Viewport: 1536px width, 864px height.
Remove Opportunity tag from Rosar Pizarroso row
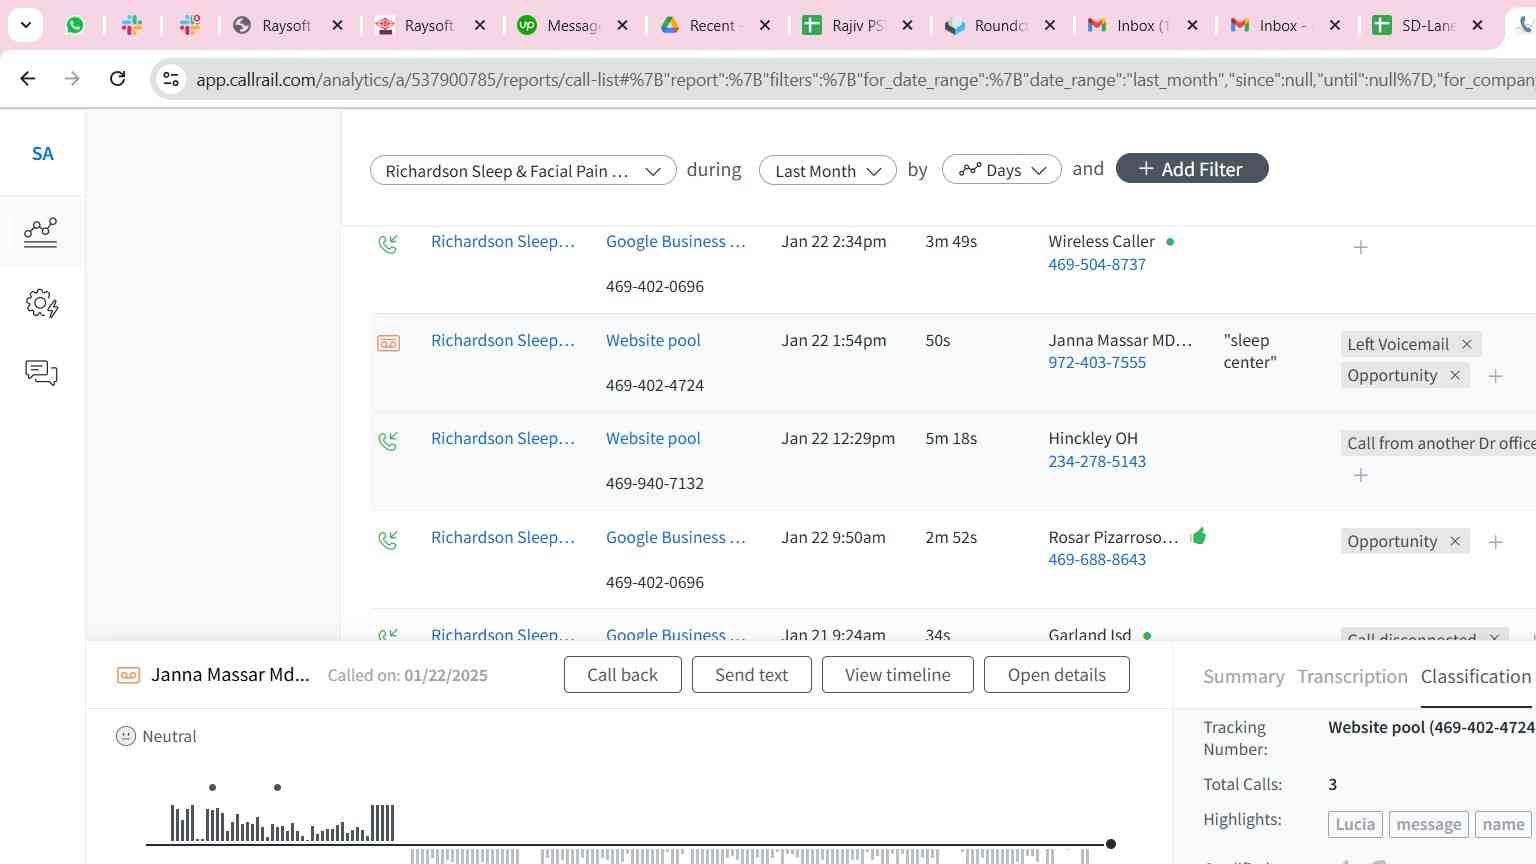click(1455, 541)
